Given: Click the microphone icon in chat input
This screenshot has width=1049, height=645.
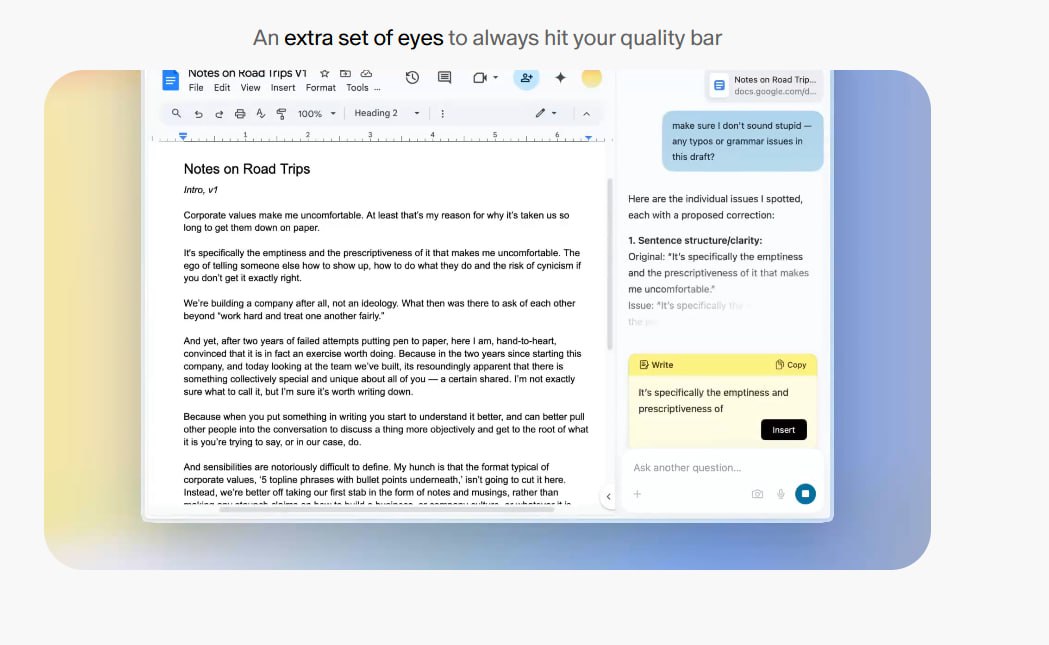Looking at the screenshot, I should click(x=781, y=494).
